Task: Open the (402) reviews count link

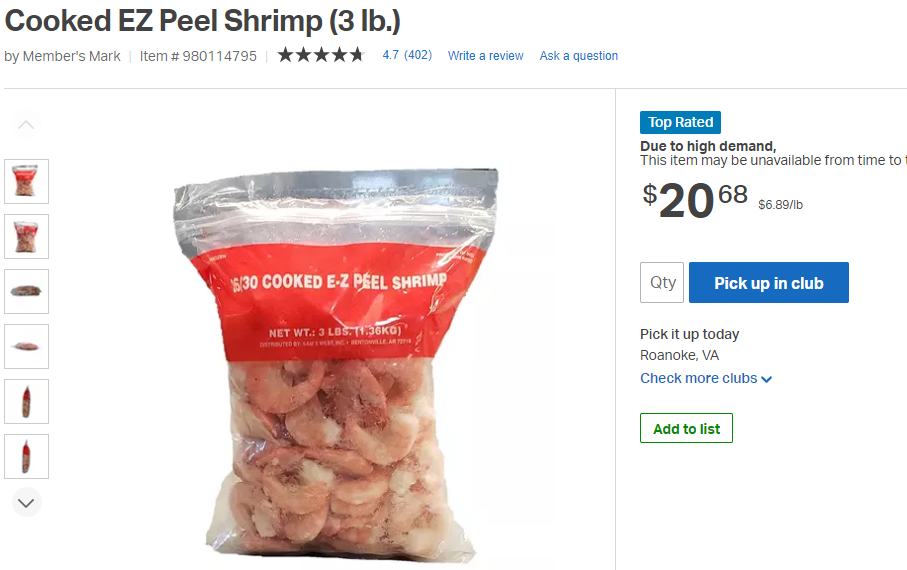Action: [418, 55]
